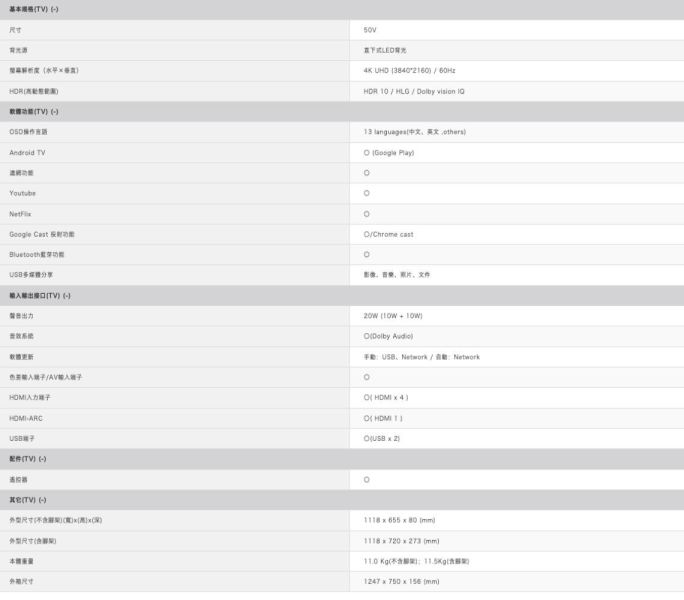The width and height of the screenshot is (684, 600).
Task: Select the HDMI-ARC row label
Action: coord(26,418)
